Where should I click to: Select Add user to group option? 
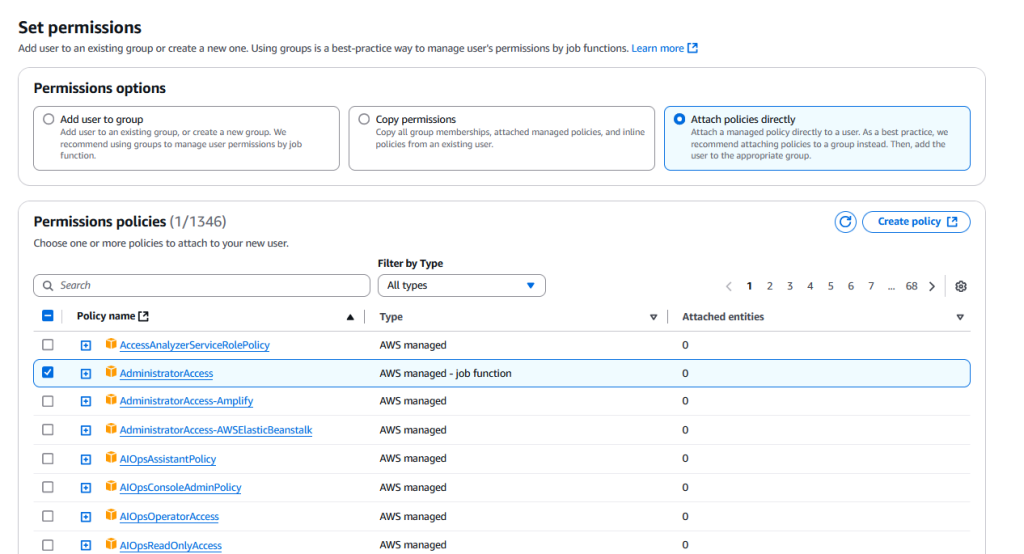click(48, 119)
